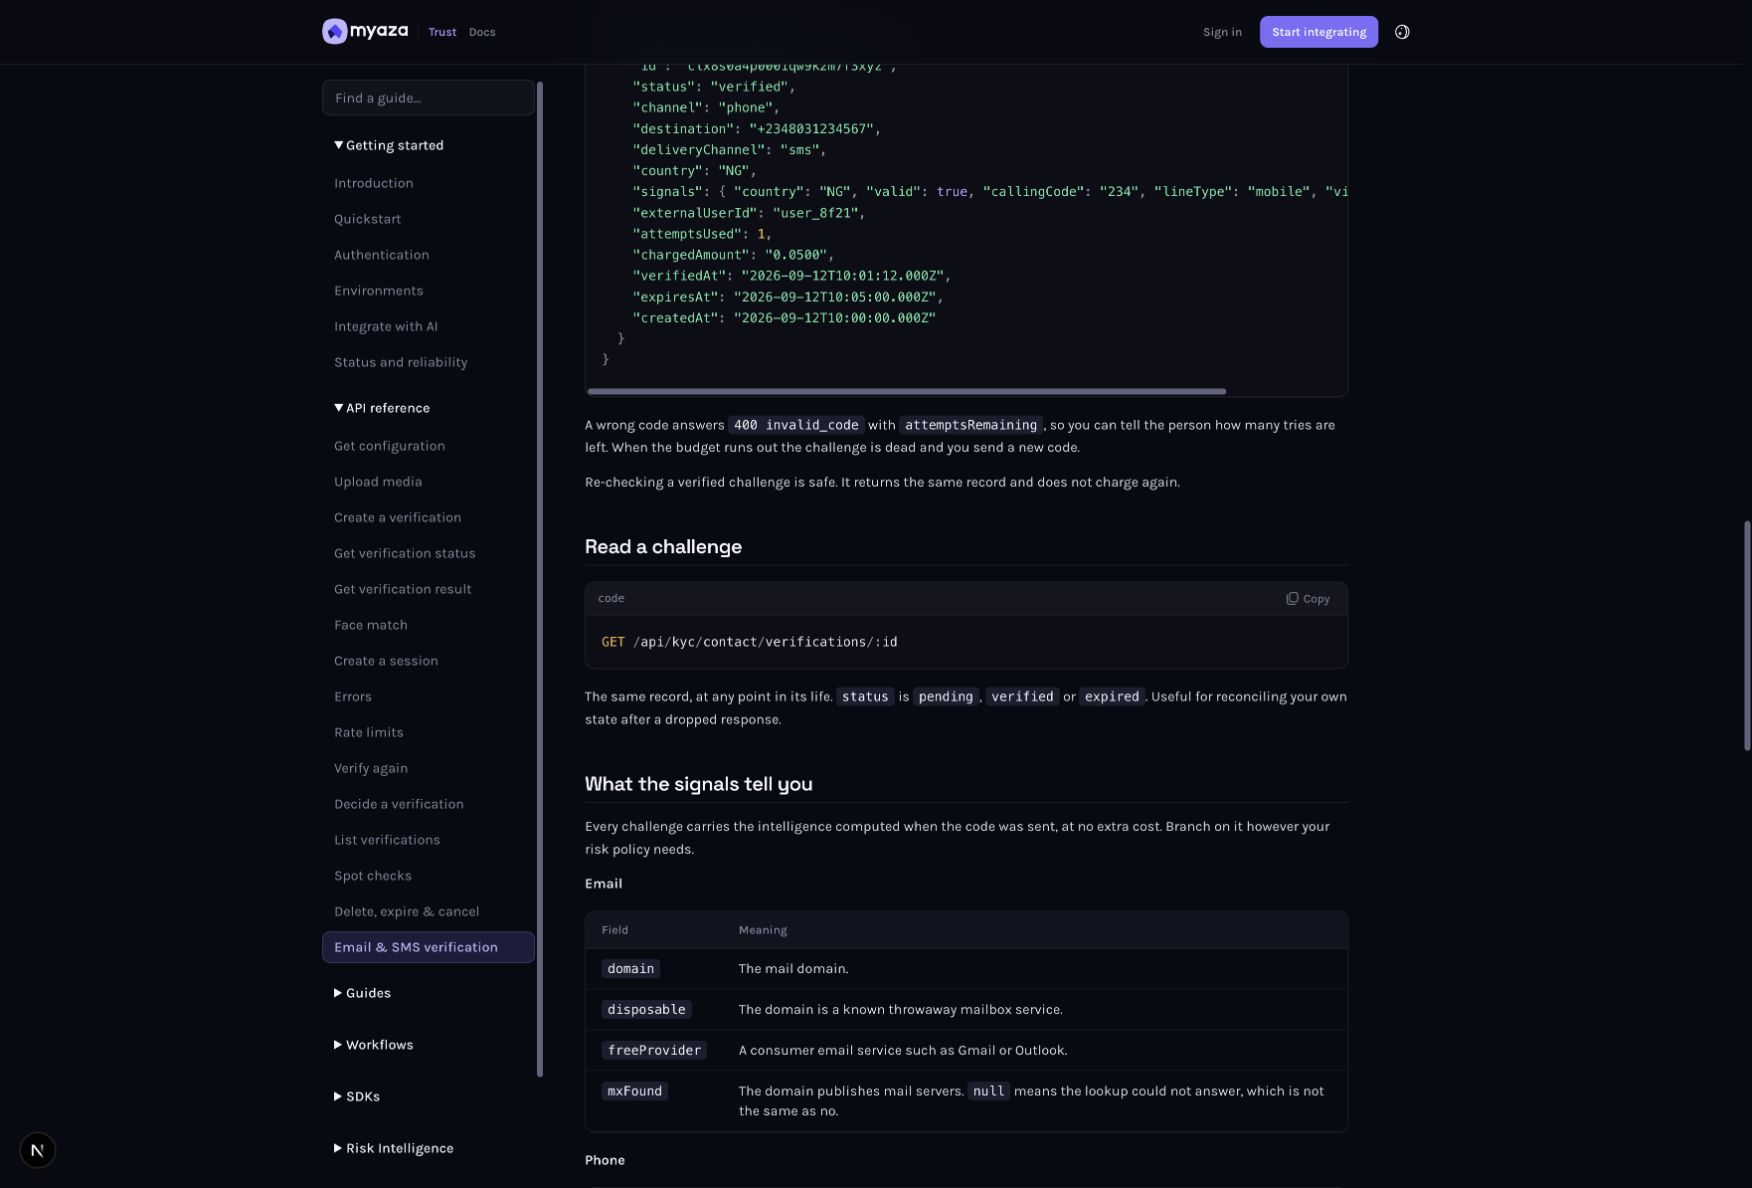Click the Read a challenge heading

pos(663,547)
